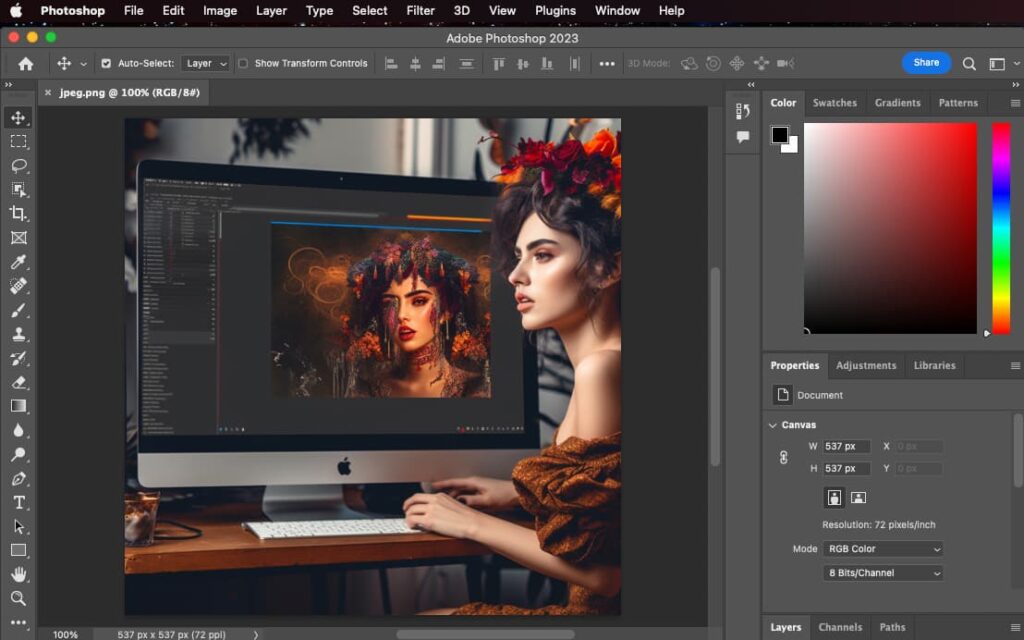Screen dimensions: 1024x640
Task: Click the Share button
Action: (925, 62)
